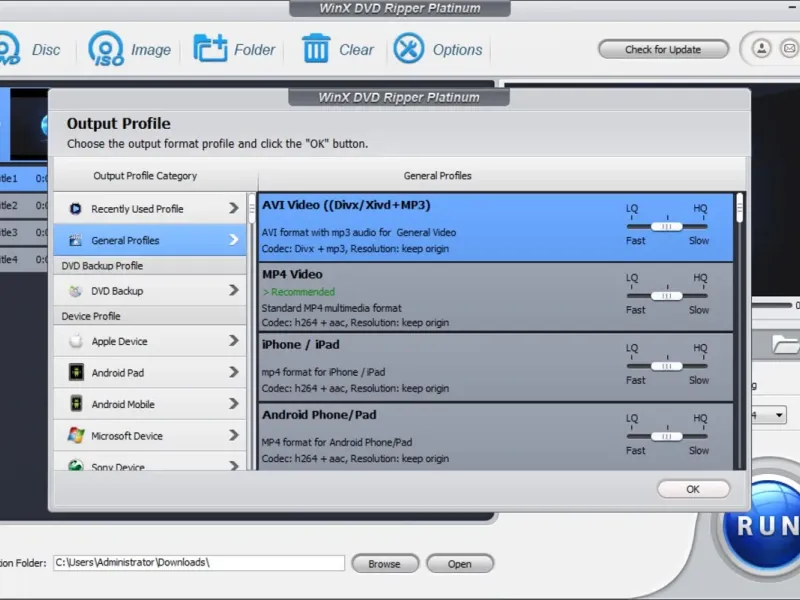Image resolution: width=800 pixels, height=600 pixels.
Task: Click the Disc toolbar label
Action: pyautogui.click(x=46, y=49)
